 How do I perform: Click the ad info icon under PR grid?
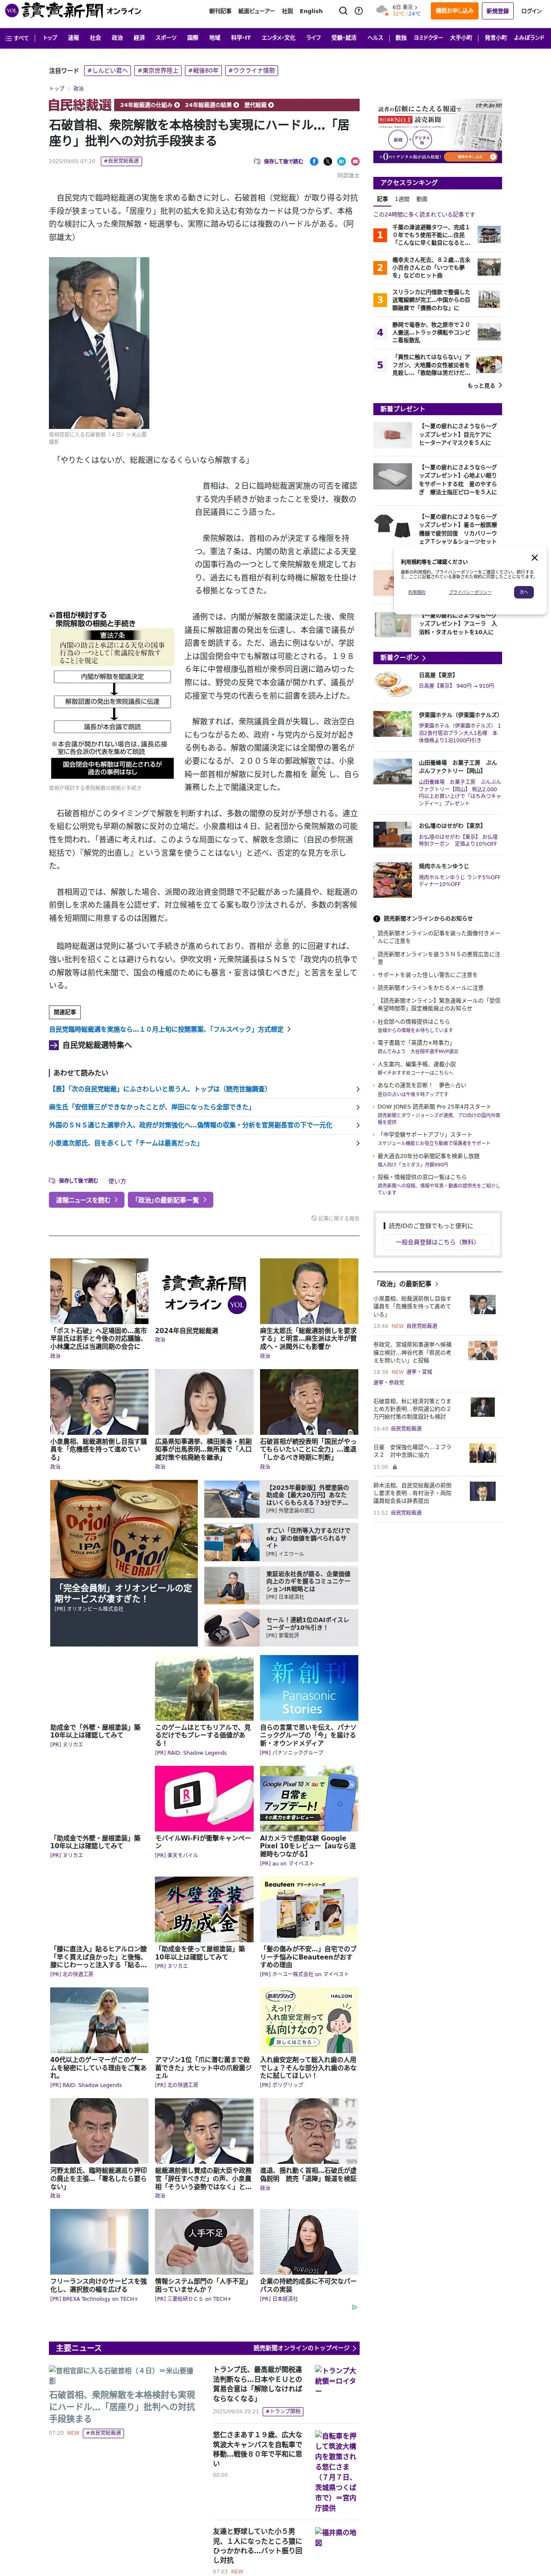(354, 2307)
